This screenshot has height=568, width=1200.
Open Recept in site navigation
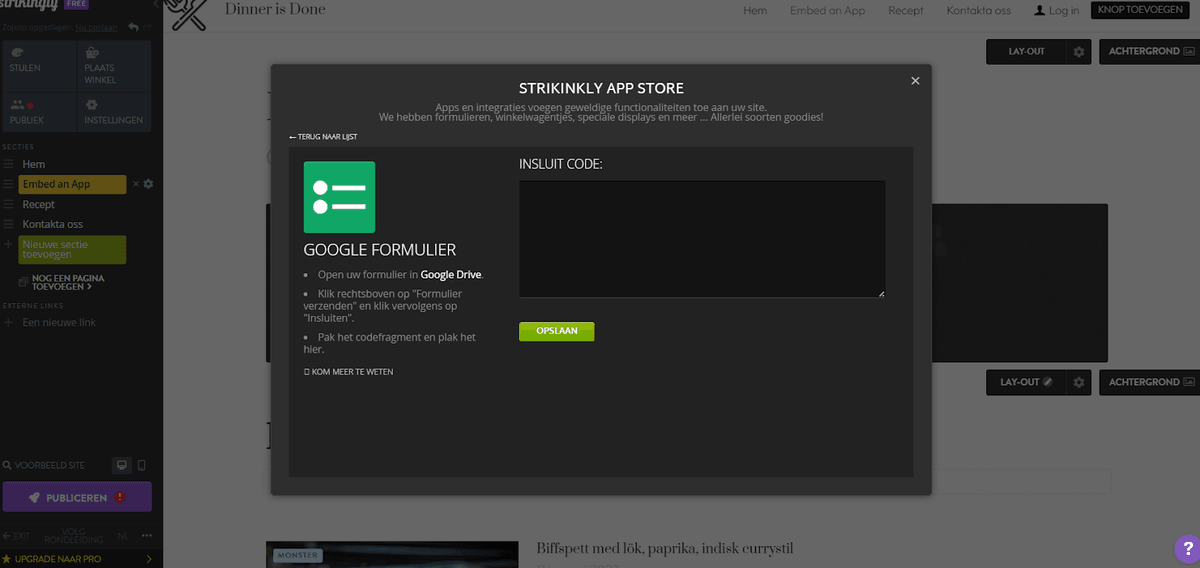click(905, 10)
